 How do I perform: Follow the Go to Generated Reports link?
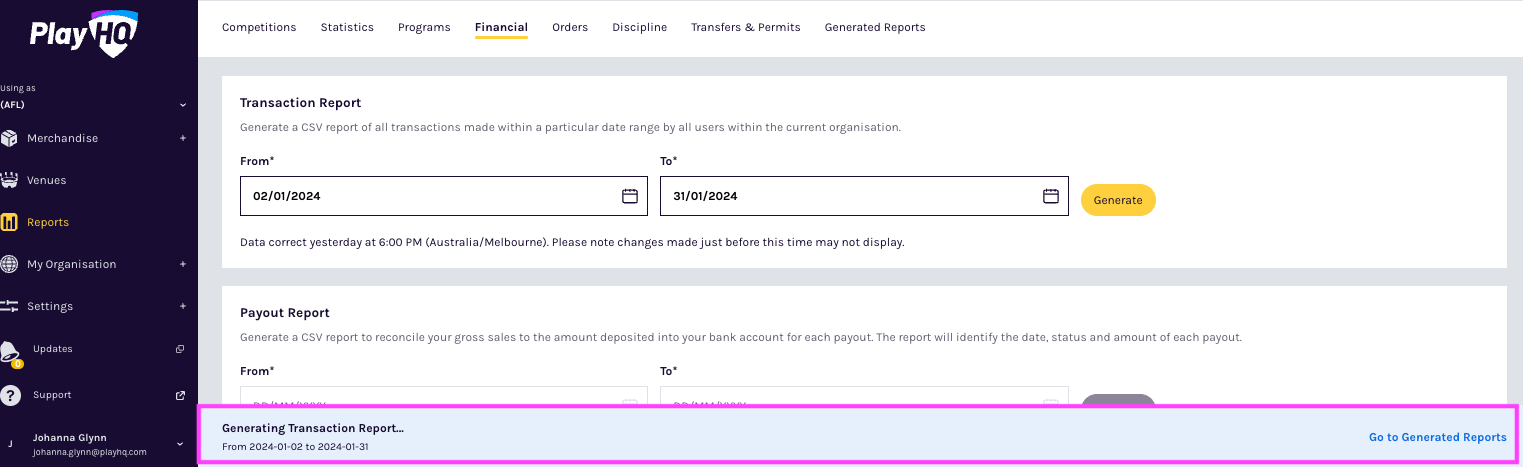point(1437,437)
